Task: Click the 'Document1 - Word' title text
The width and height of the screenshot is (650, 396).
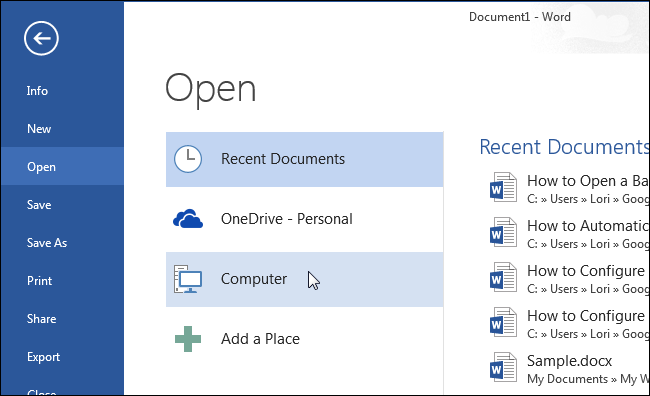Action: (x=519, y=17)
